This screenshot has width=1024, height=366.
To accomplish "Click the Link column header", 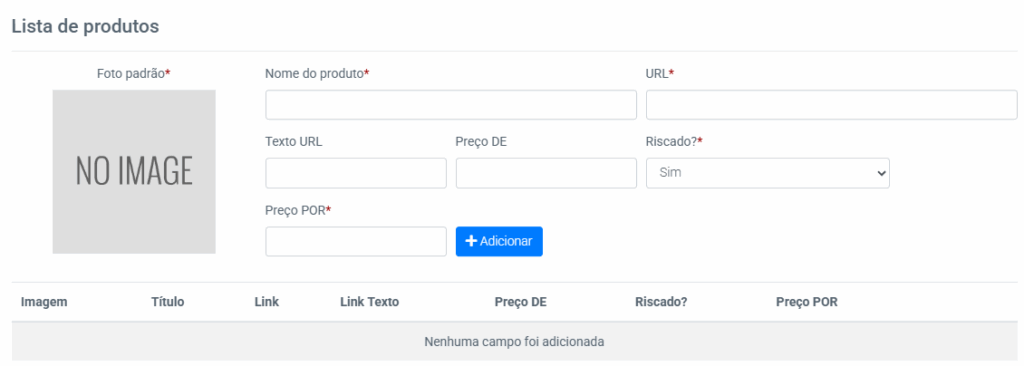I will coord(266,302).
